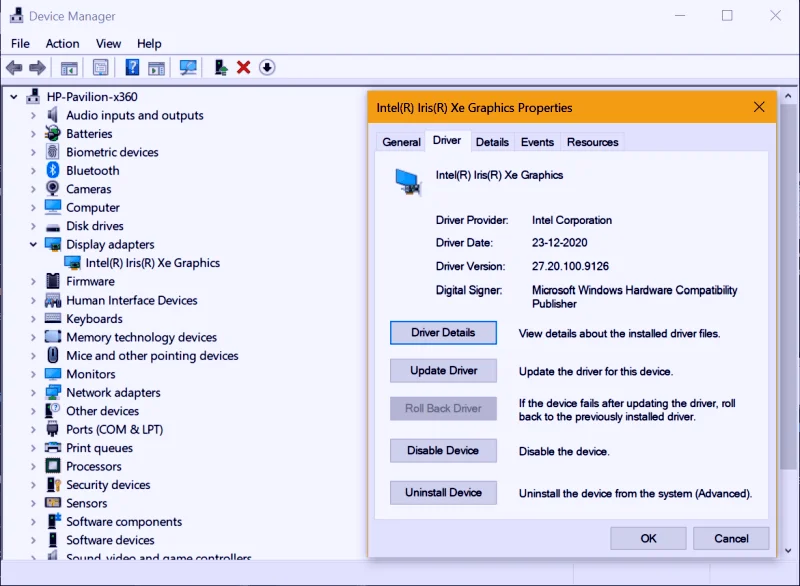Open Help documentation via the toolbar icon
800x586 pixels.
click(x=132, y=67)
